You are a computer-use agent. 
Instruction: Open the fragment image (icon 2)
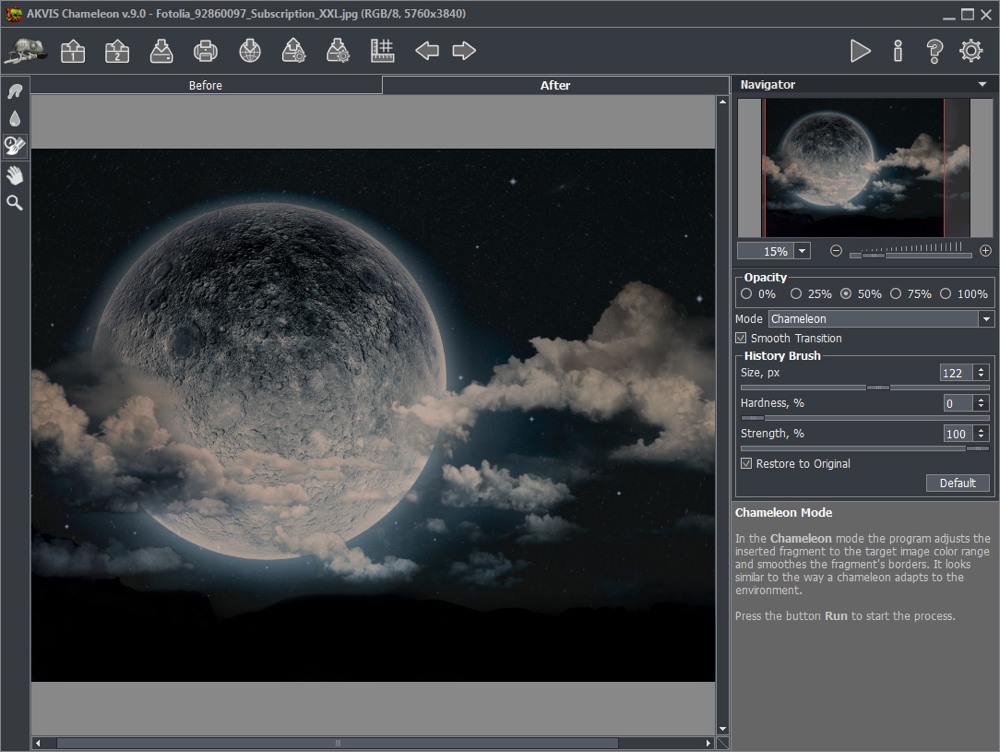[117, 51]
